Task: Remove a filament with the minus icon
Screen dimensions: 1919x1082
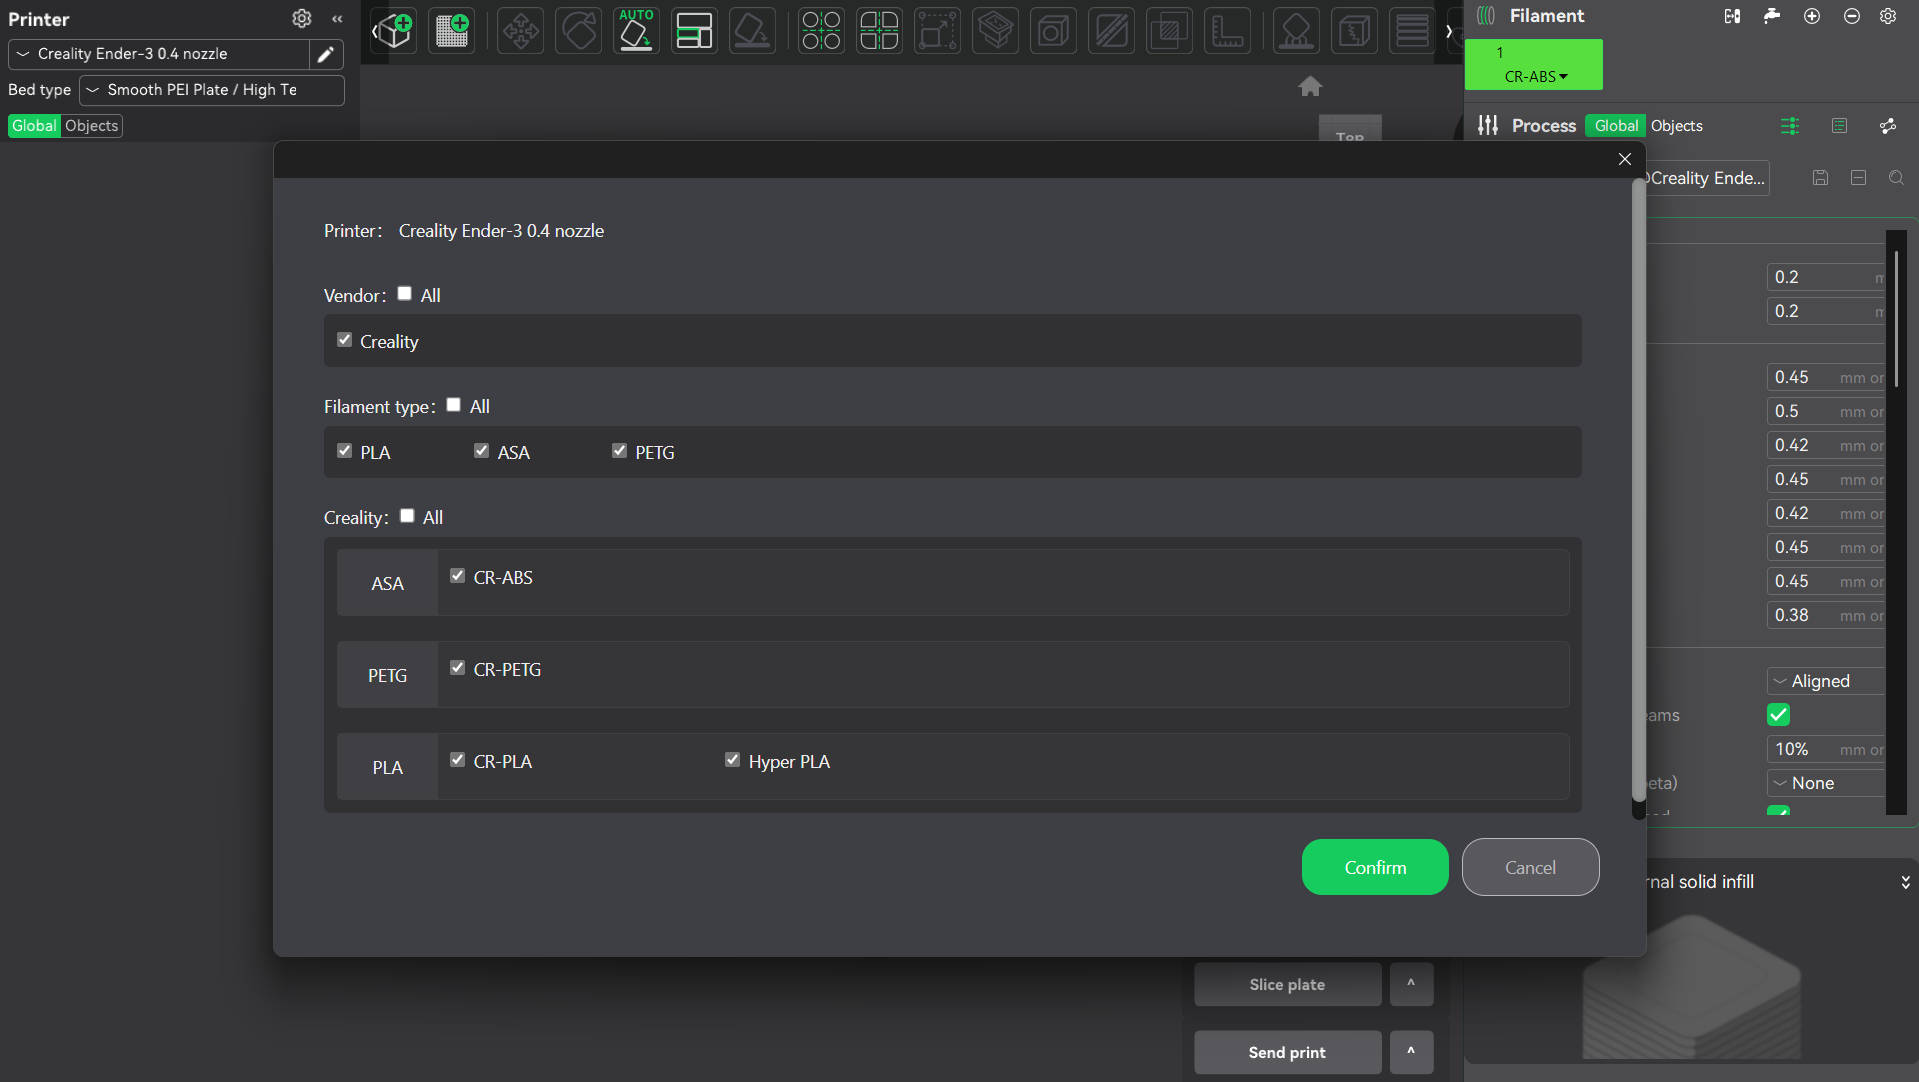Action: [x=1852, y=16]
